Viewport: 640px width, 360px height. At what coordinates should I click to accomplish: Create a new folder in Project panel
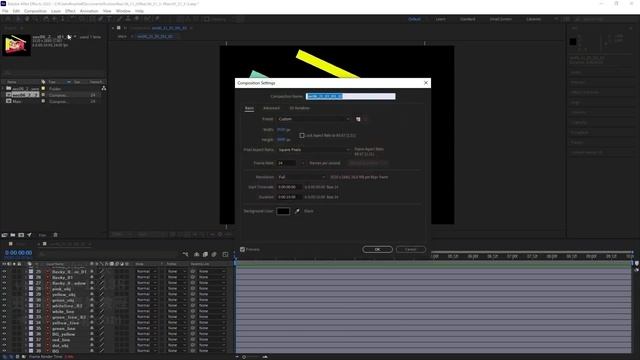(x=13, y=235)
